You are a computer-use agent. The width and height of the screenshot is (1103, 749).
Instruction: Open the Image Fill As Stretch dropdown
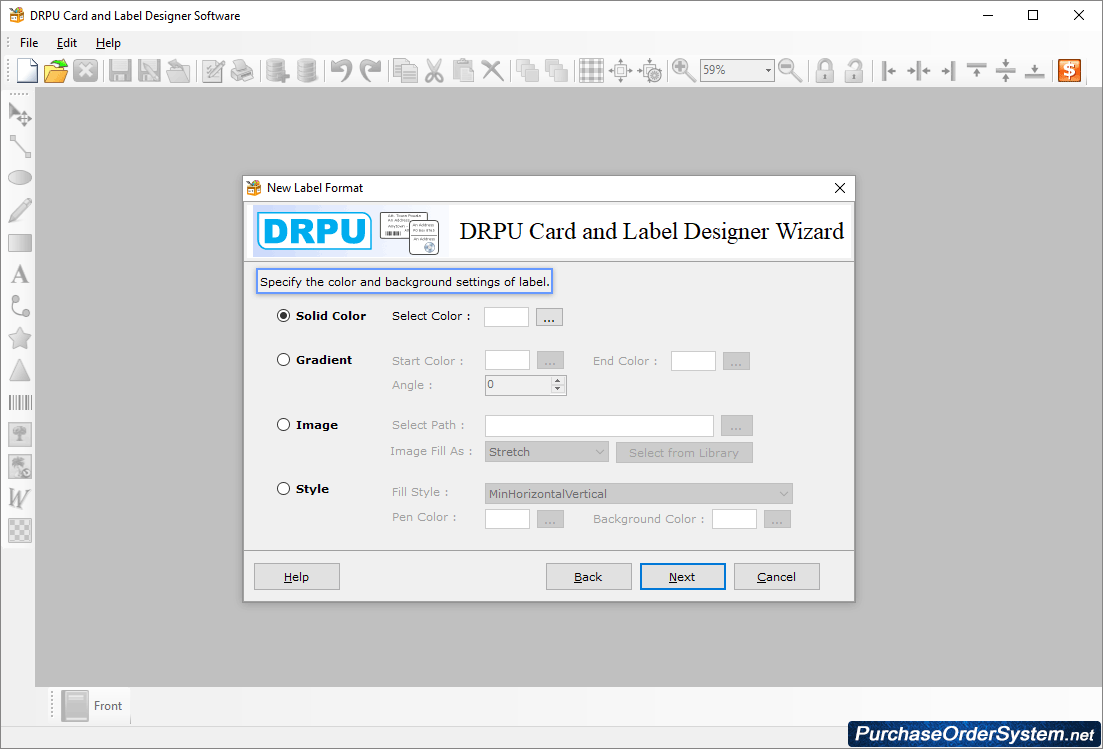pyautogui.click(x=547, y=452)
